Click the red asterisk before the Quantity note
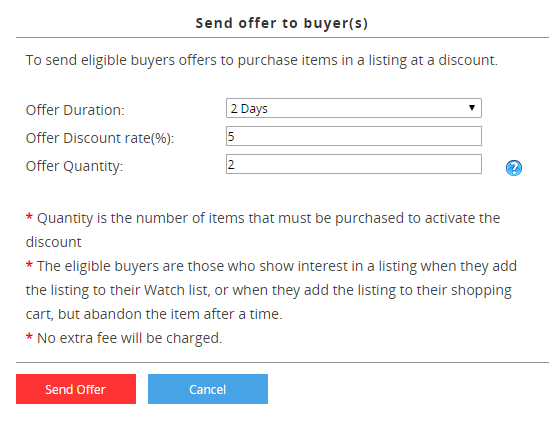The height and width of the screenshot is (423, 560). click(x=29, y=217)
